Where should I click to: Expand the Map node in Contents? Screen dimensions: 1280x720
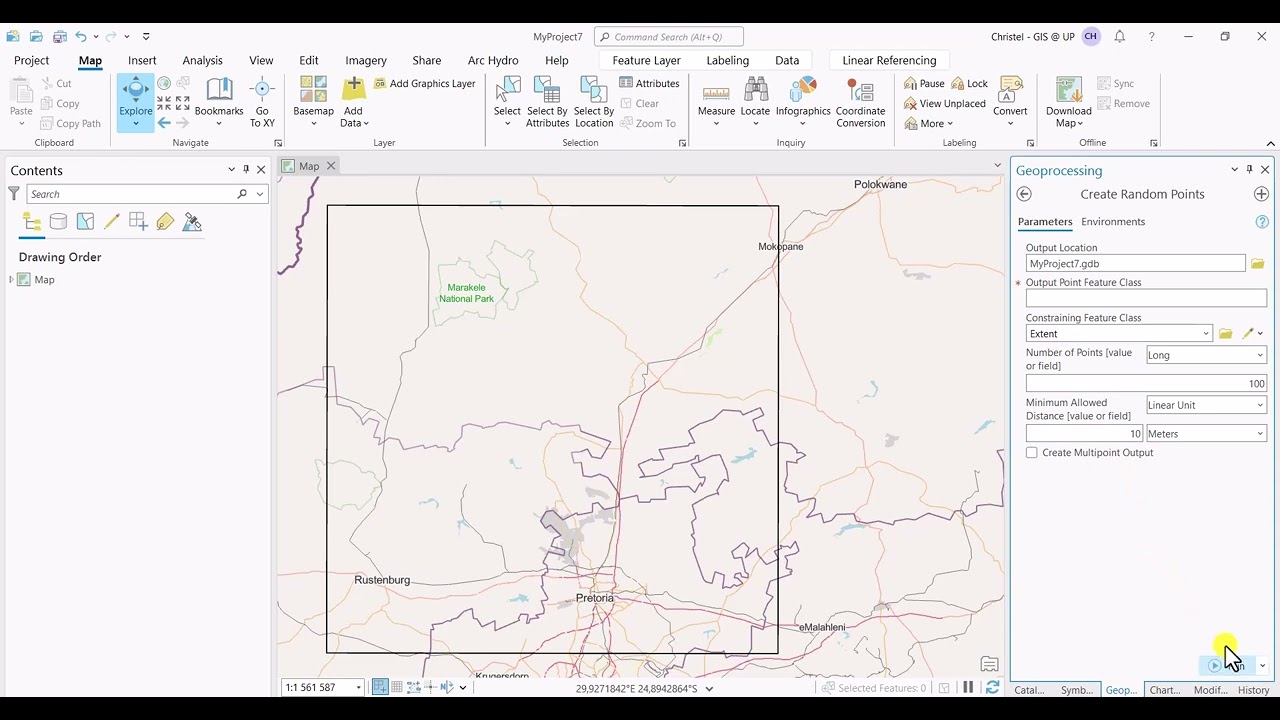pyautogui.click(x=11, y=280)
